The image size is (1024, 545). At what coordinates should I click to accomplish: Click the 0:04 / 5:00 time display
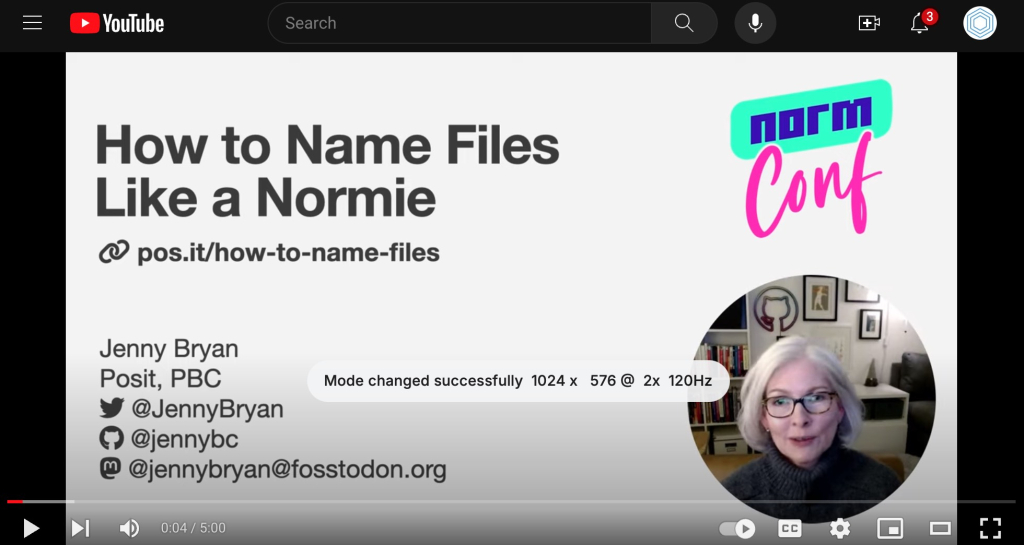pyautogui.click(x=193, y=528)
